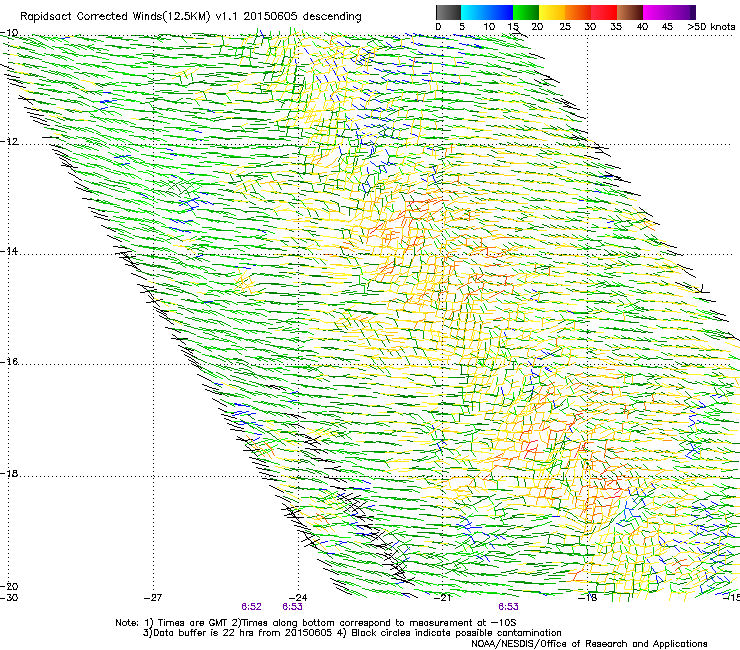This screenshot has height=650, width=740.
Task: Click the "35" label under the color scale
Action: (x=616, y=27)
